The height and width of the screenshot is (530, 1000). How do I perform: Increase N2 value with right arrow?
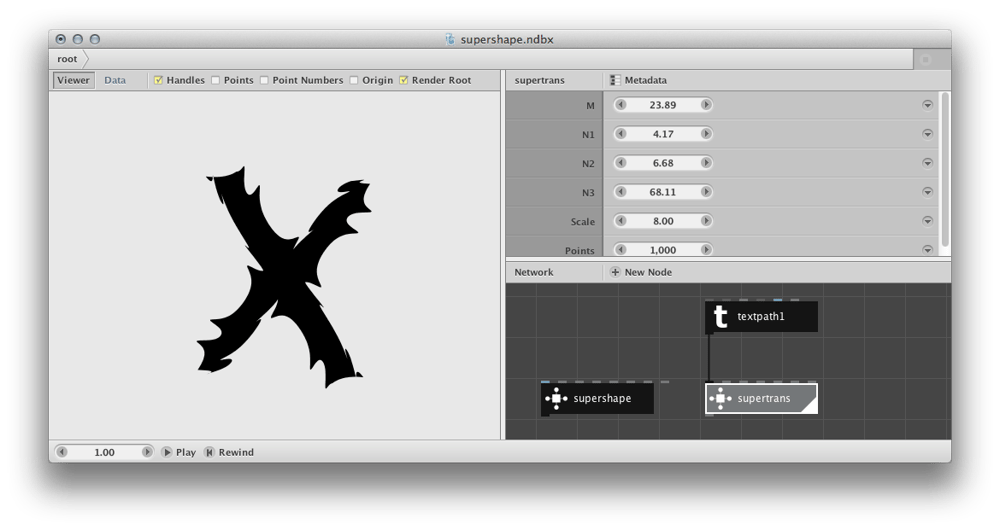pyautogui.click(x=706, y=163)
